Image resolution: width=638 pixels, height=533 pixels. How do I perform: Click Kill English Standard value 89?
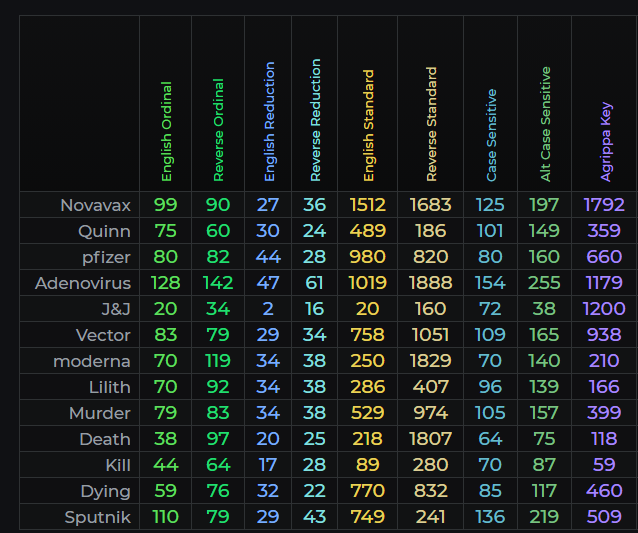click(368, 465)
